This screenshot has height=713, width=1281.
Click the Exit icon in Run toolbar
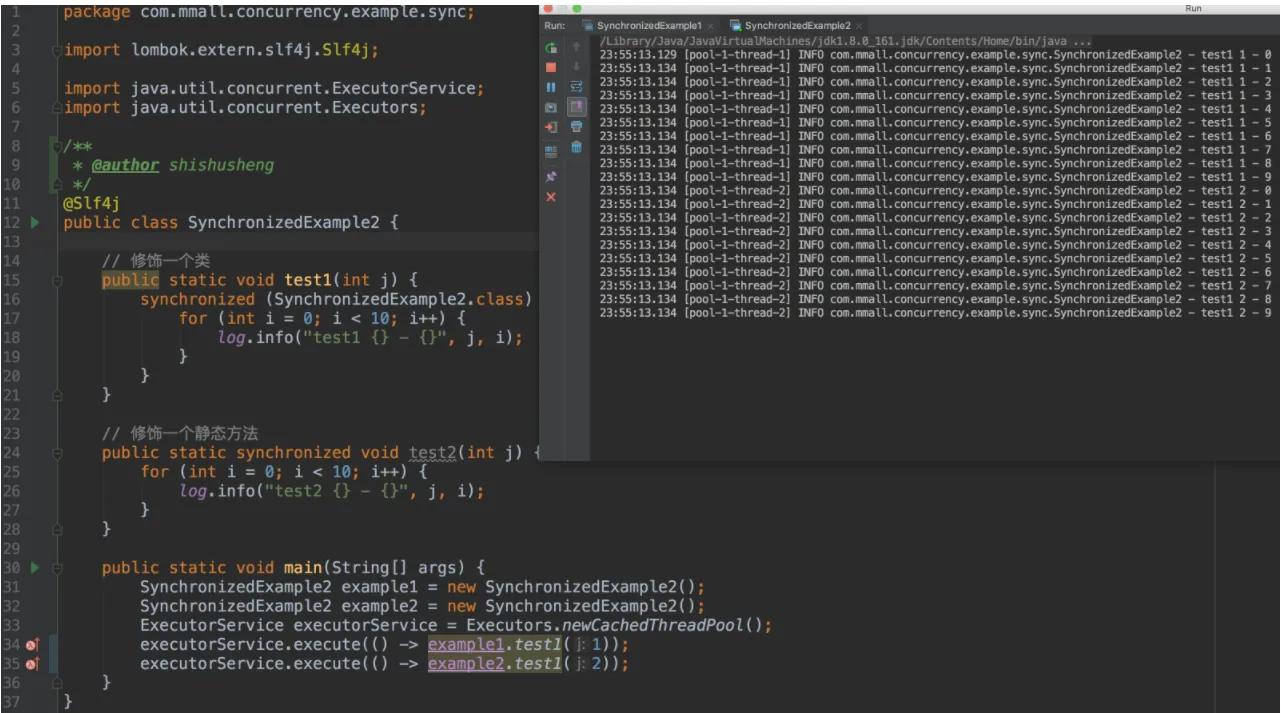pos(551,128)
